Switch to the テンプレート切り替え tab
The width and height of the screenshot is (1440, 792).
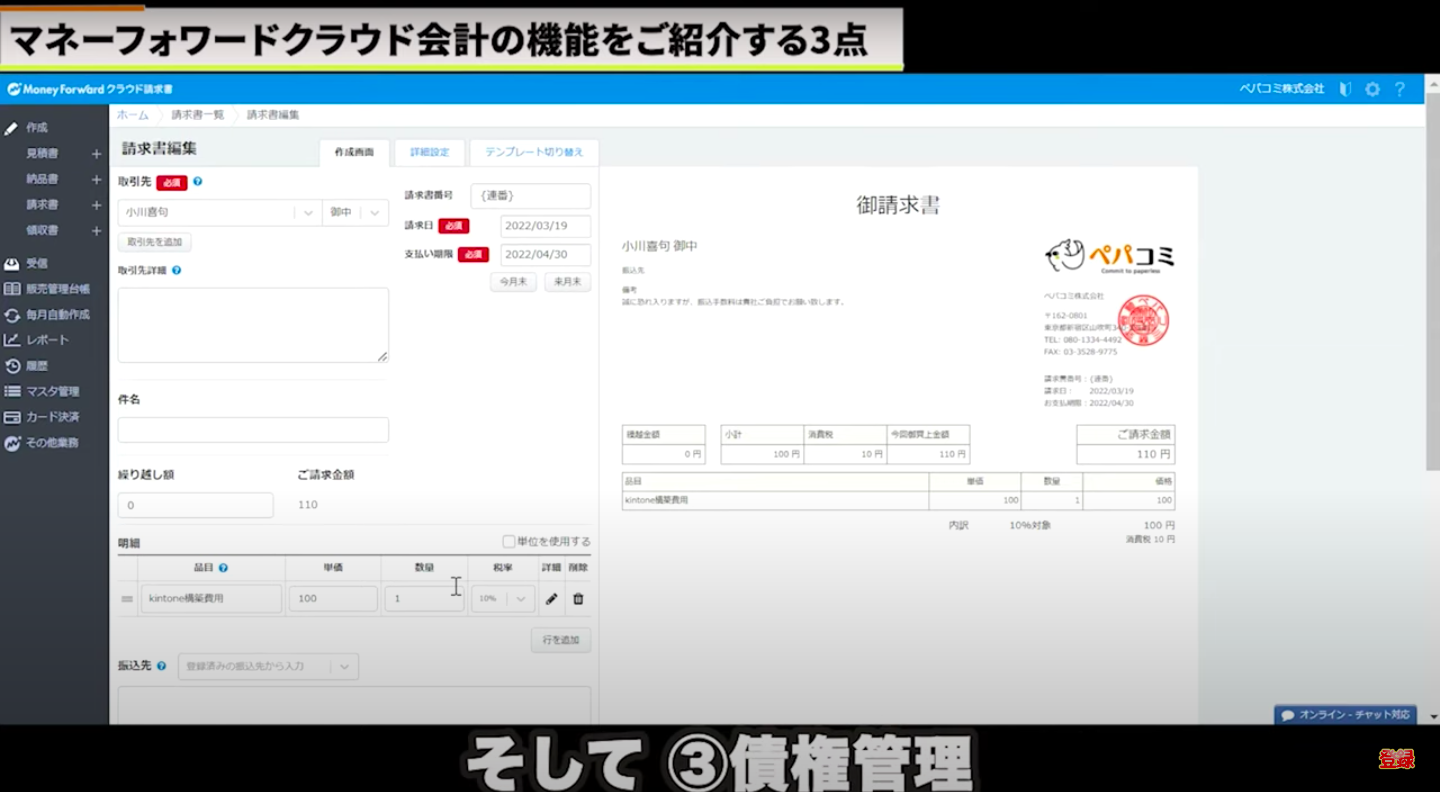pyautogui.click(x=534, y=153)
